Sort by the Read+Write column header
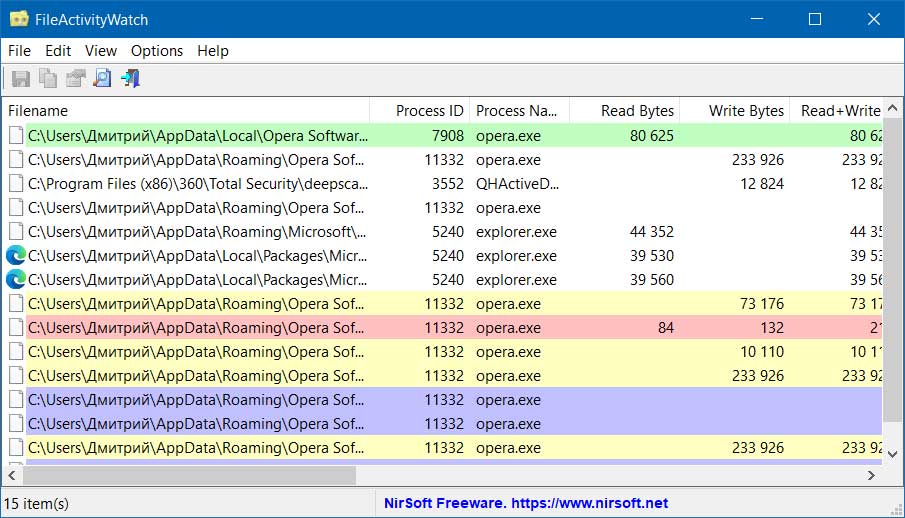905x518 pixels. pos(836,110)
